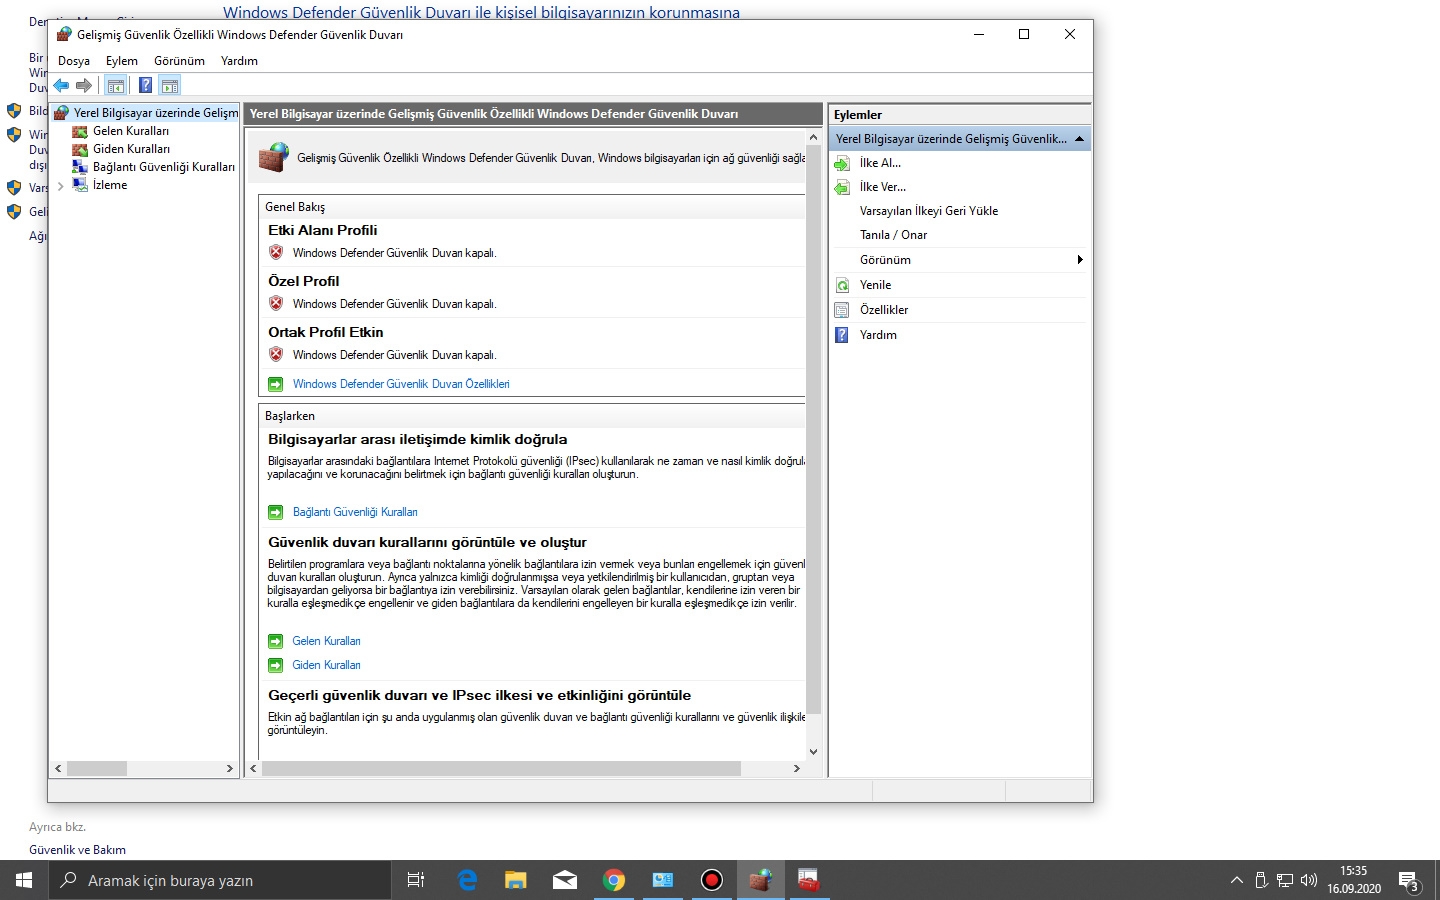This screenshot has width=1440, height=900.
Task: Click Varsayılan İlkeyi Geri Yükle action
Action: tap(929, 211)
